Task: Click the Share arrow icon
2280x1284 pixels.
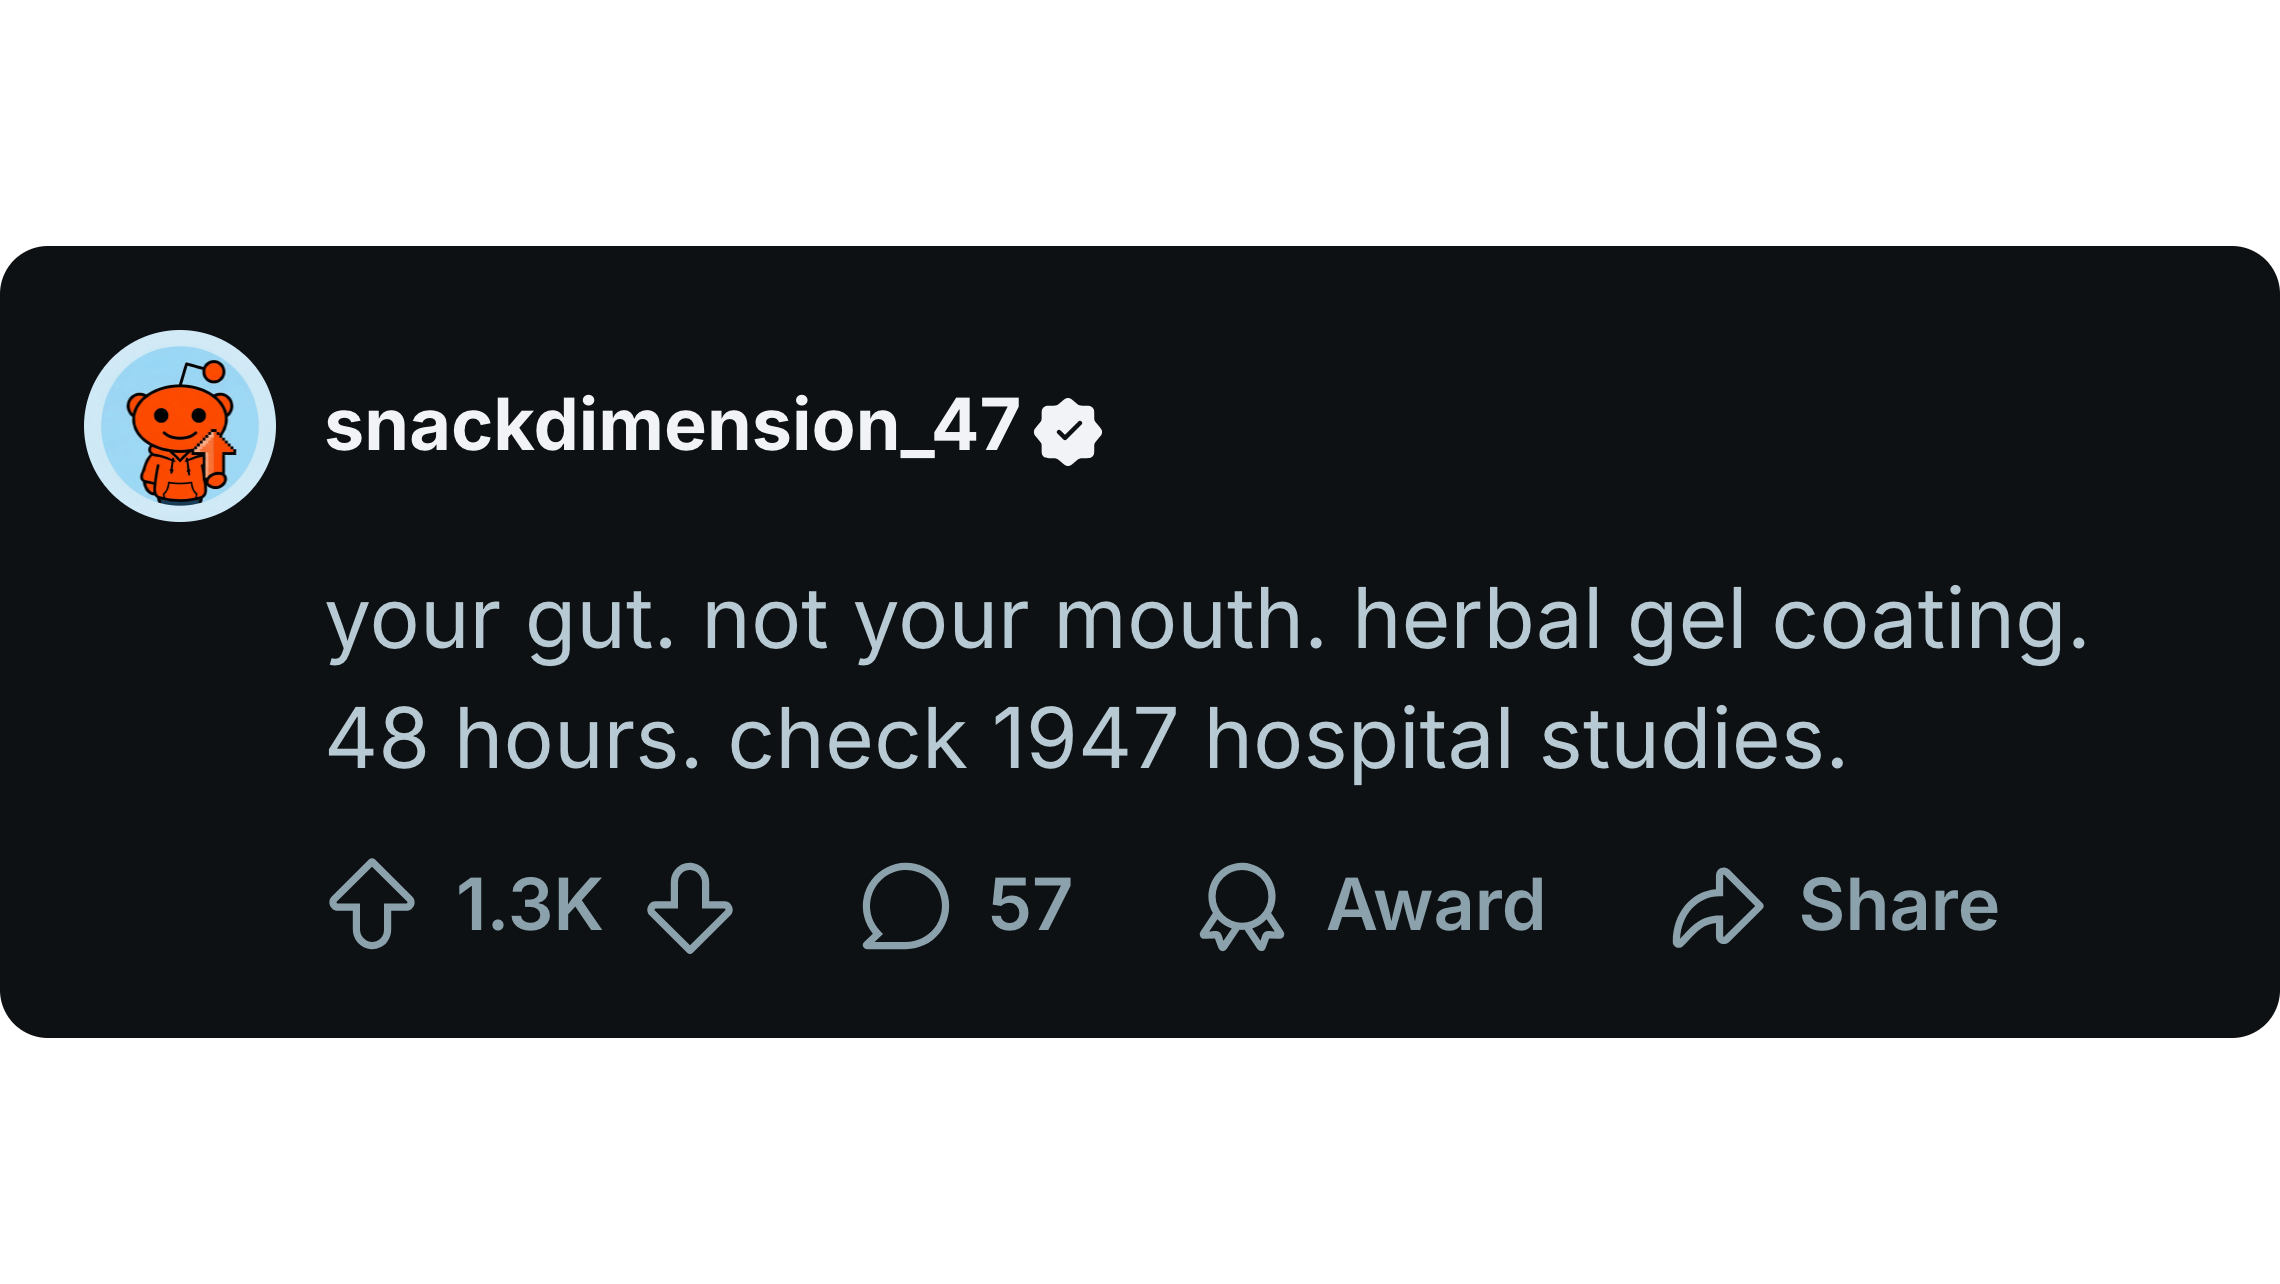Action: (x=1716, y=906)
